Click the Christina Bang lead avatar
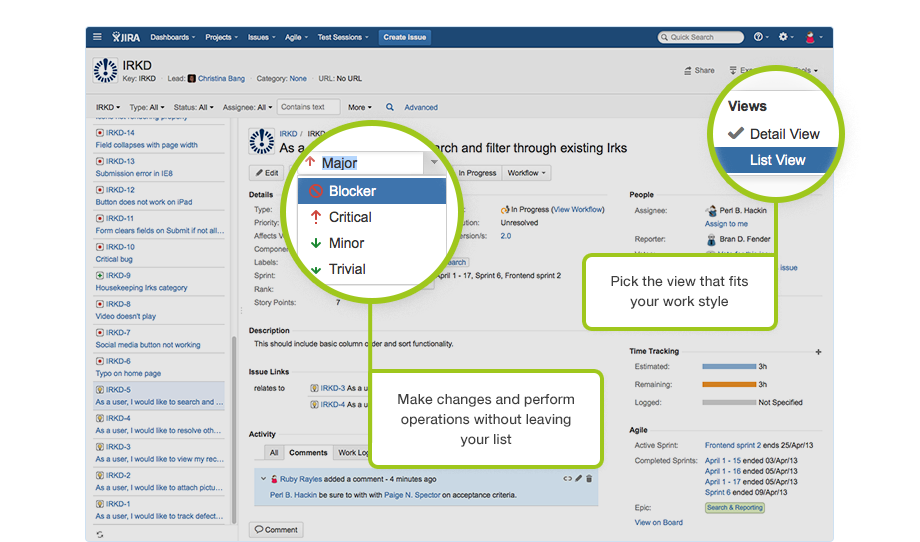This screenshot has height=542, width=920. 191,79
